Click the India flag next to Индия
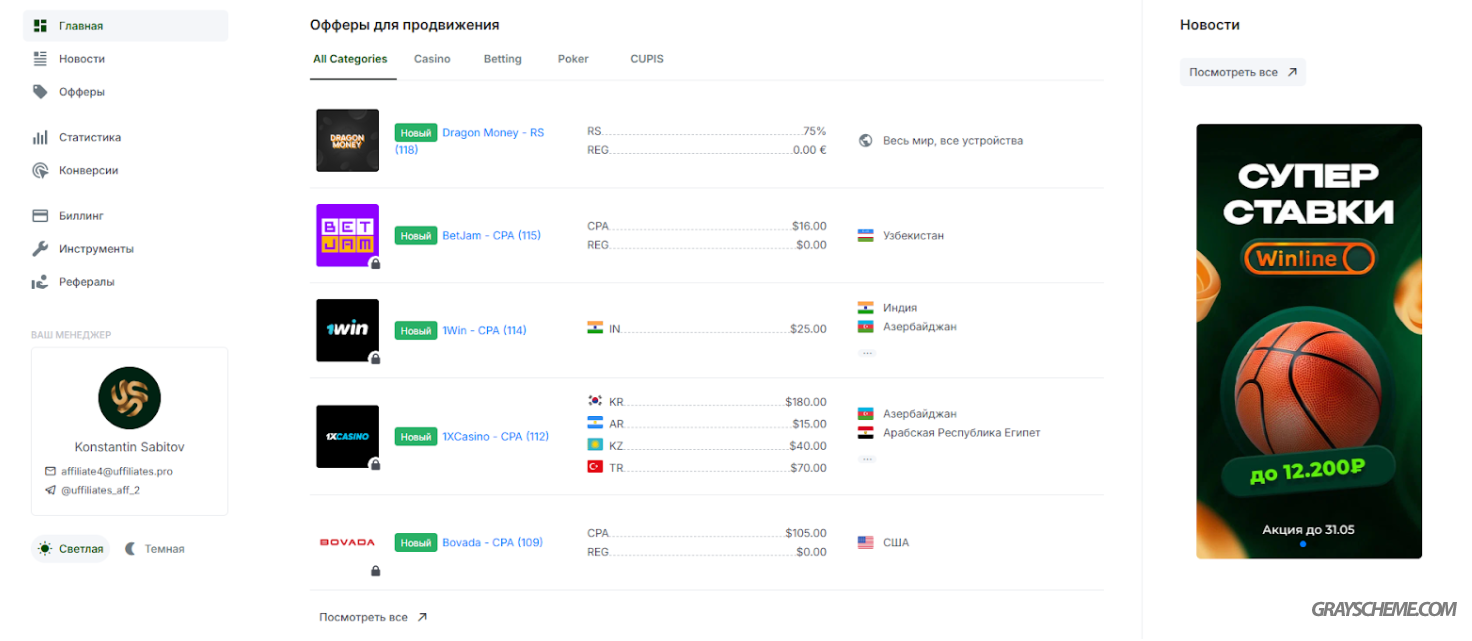This screenshot has width=1472, height=641. 866,308
